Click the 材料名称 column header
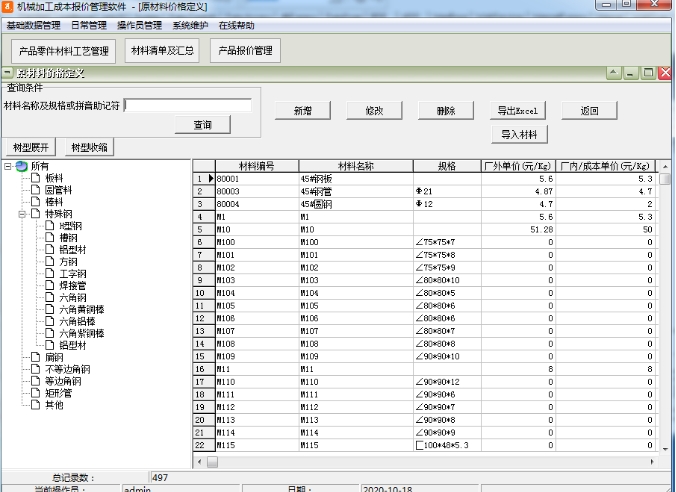The height and width of the screenshot is (492, 676). point(356,166)
